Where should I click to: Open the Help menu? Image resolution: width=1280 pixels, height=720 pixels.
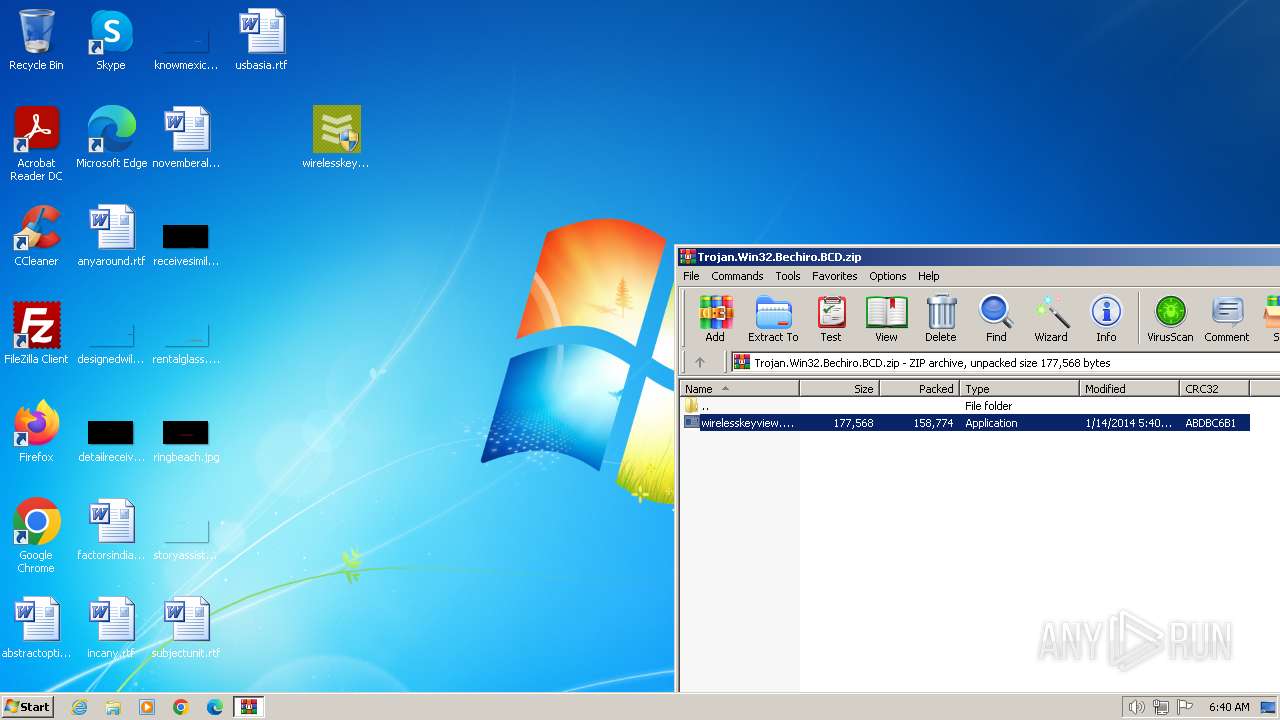click(x=929, y=276)
